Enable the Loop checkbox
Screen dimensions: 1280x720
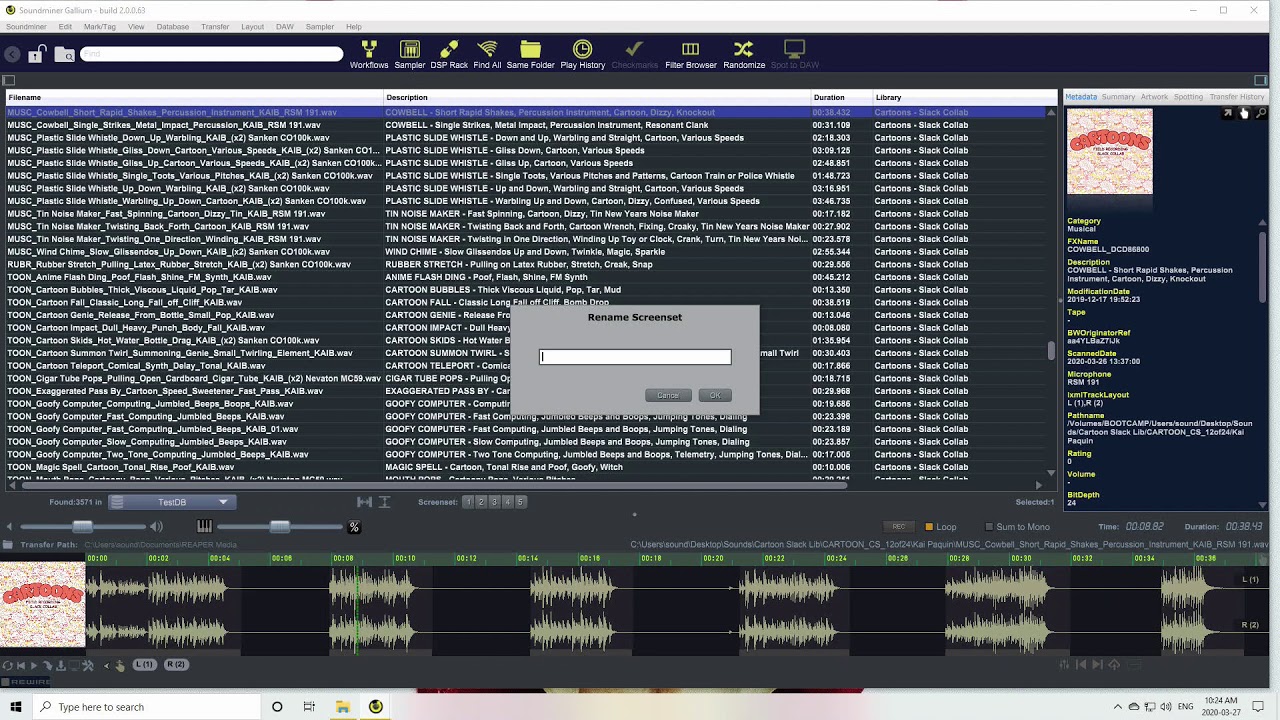pos(929,527)
